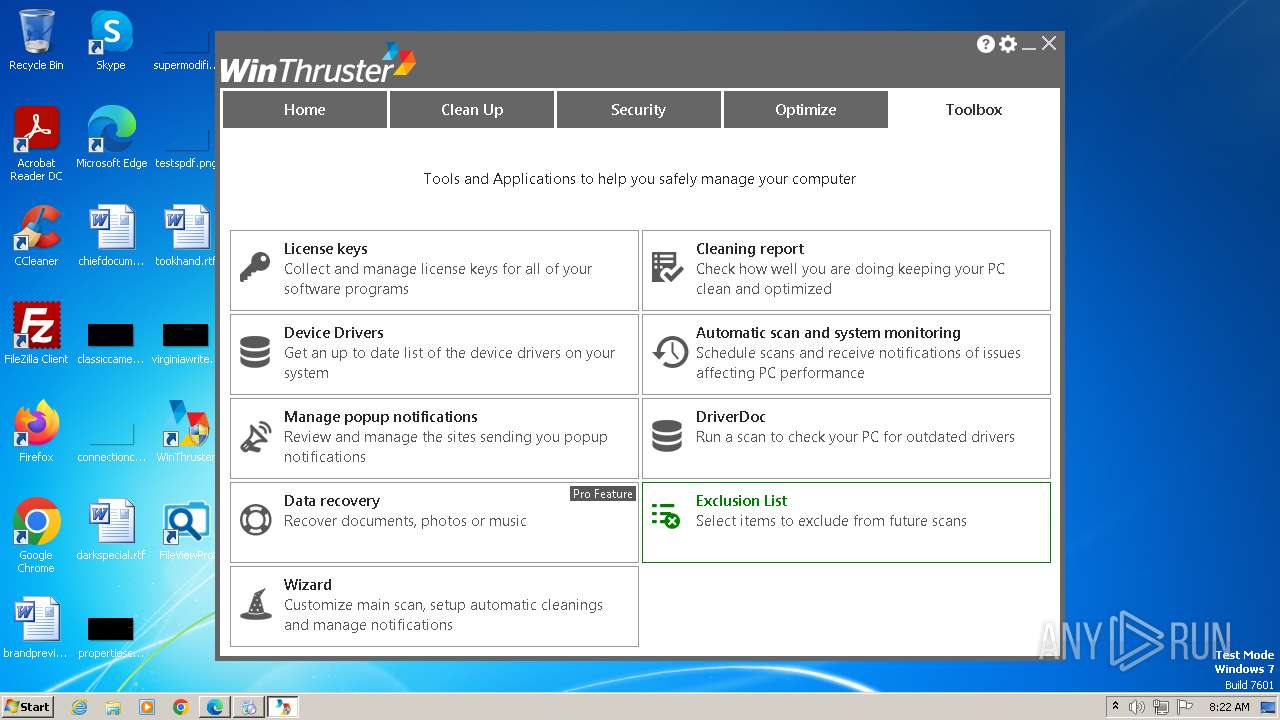Click Data recovery title text
This screenshot has height=720, width=1280.
[331, 501]
